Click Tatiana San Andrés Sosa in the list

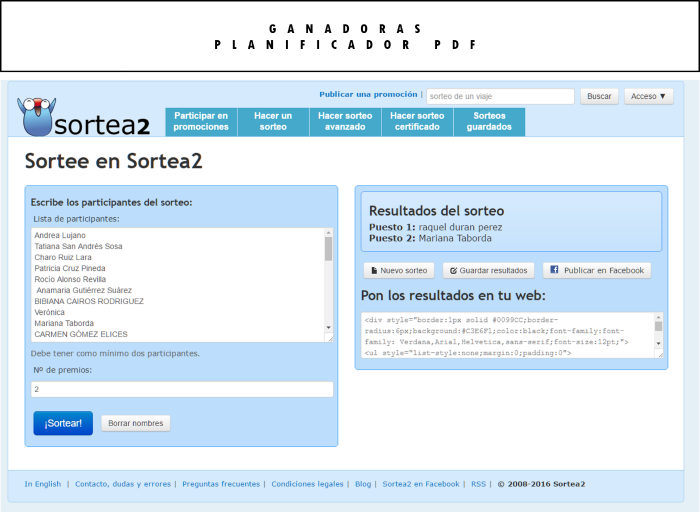click(x=78, y=246)
